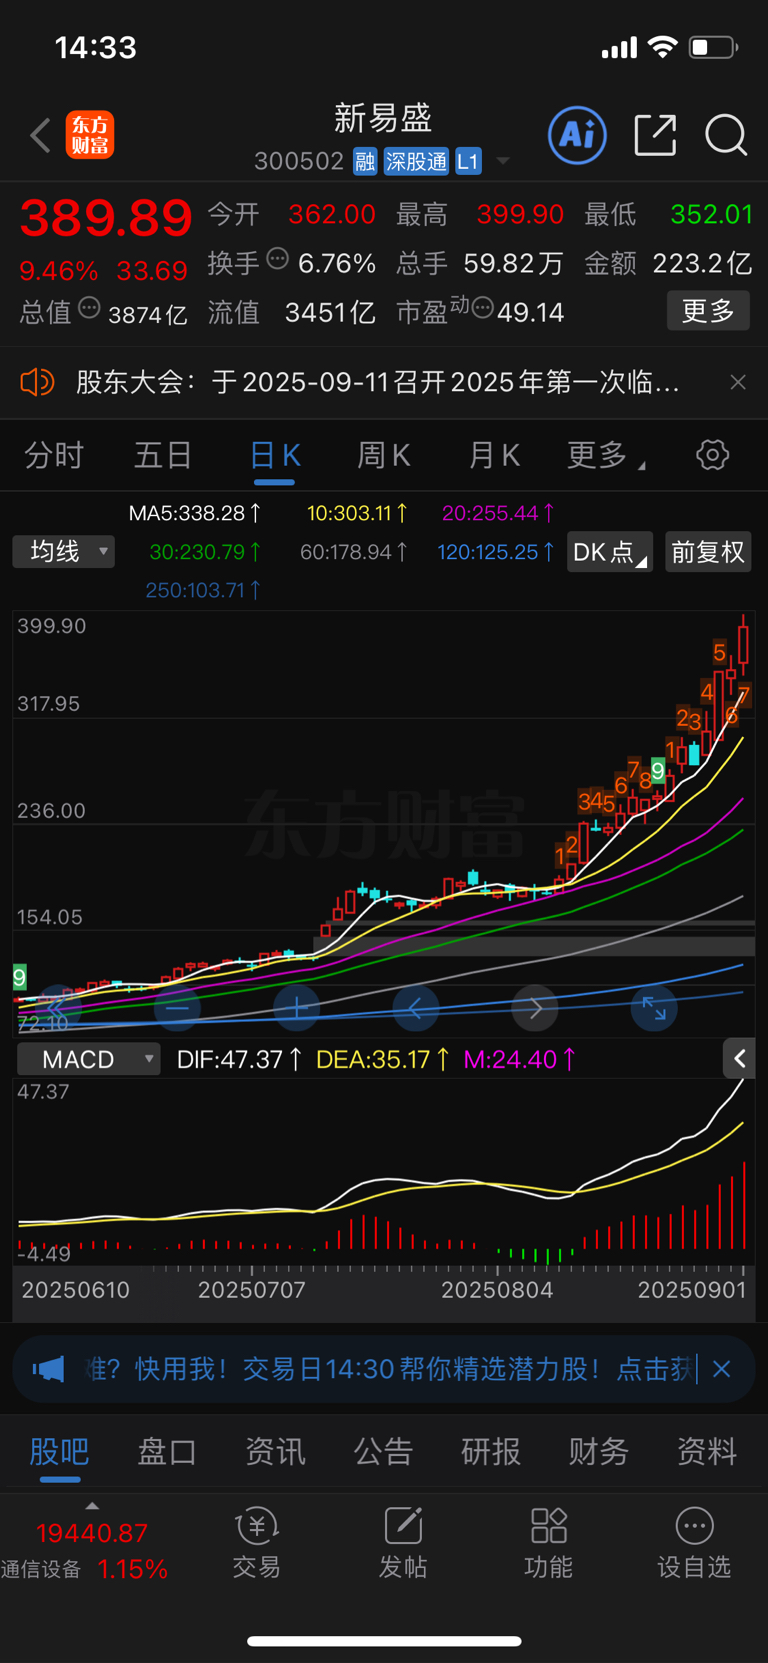Open the DK点 dropdown
This screenshot has height=1663, width=768.
610,552
